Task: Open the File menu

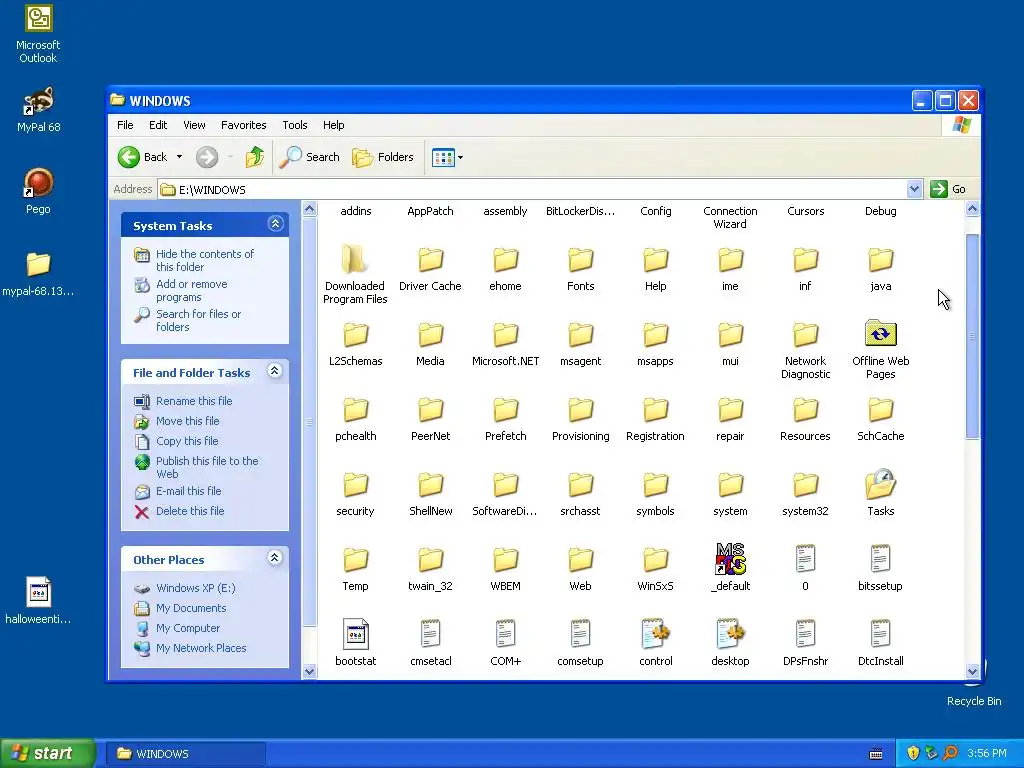Action: click(125, 125)
